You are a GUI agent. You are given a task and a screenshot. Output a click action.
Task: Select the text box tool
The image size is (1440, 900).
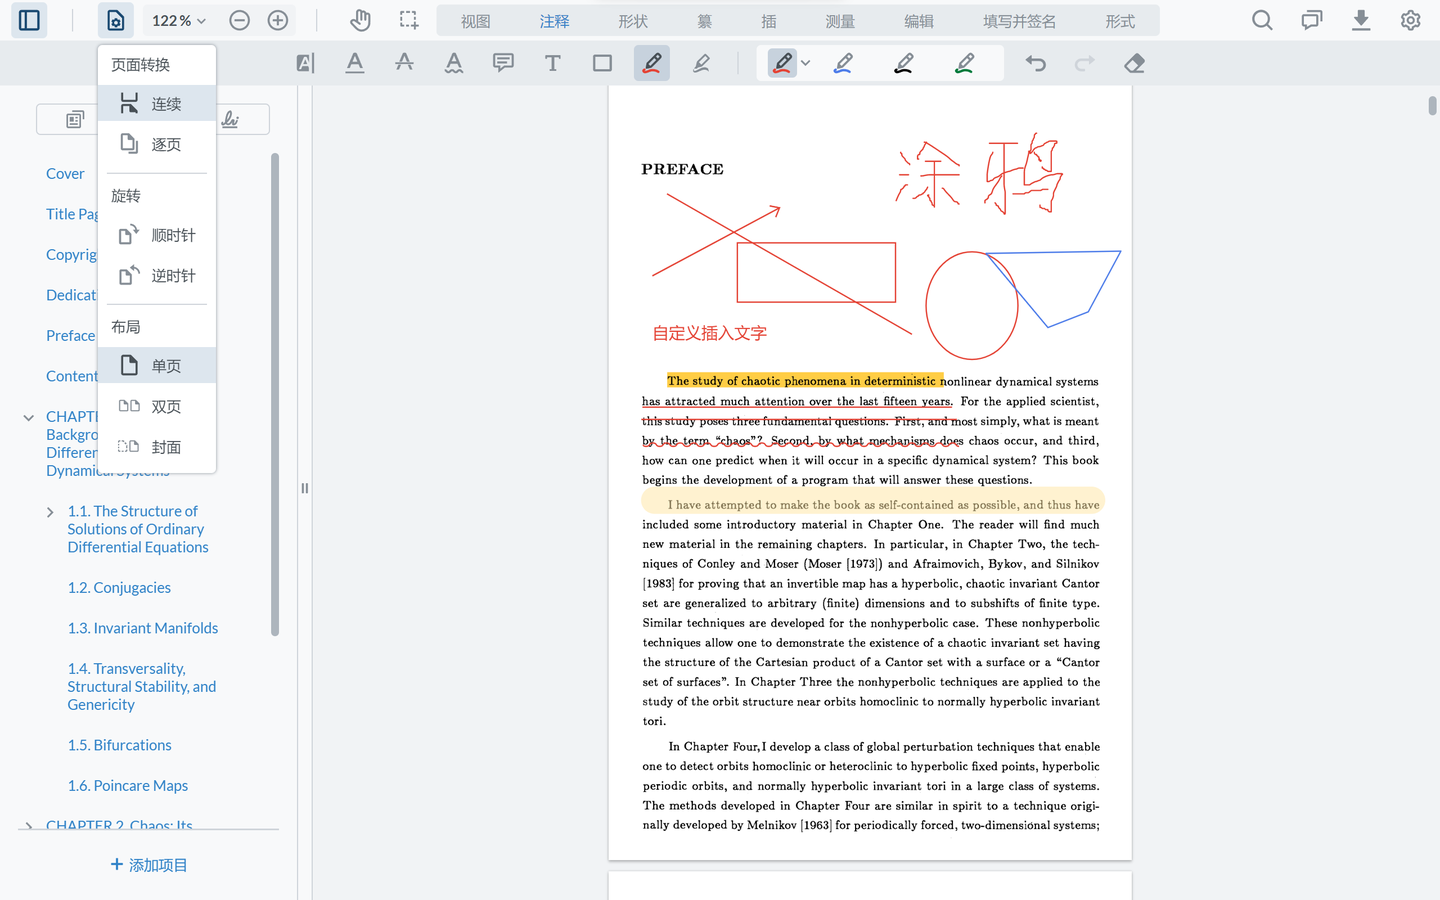click(x=552, y=62)
